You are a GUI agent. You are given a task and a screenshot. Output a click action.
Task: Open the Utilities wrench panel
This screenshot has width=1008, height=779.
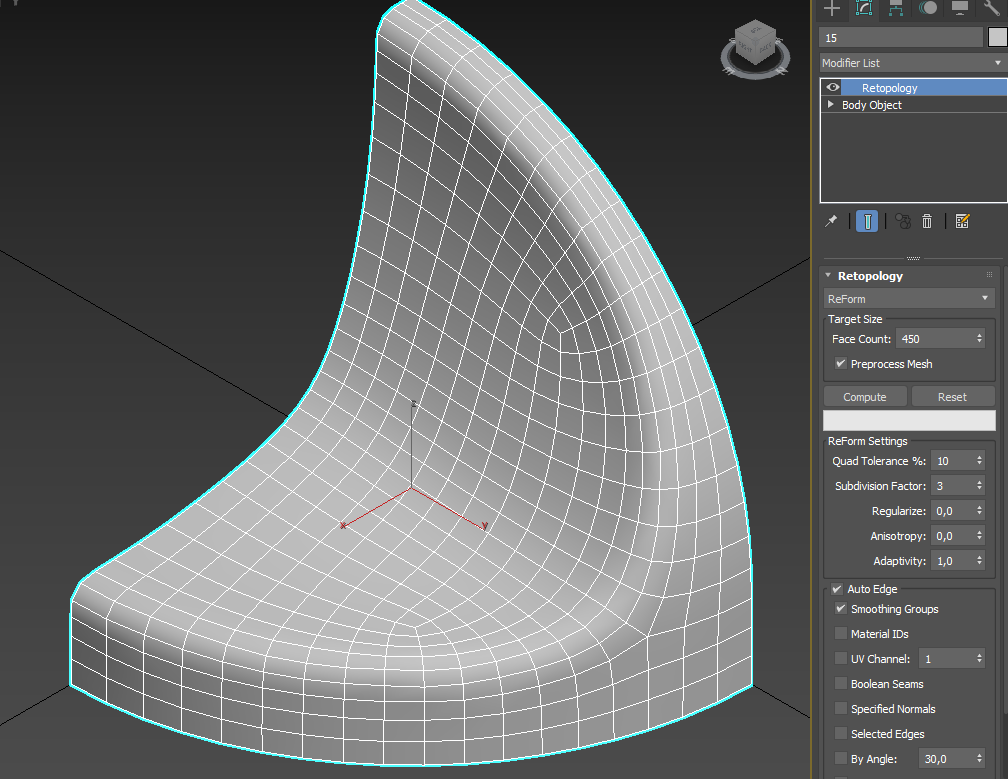992,8
